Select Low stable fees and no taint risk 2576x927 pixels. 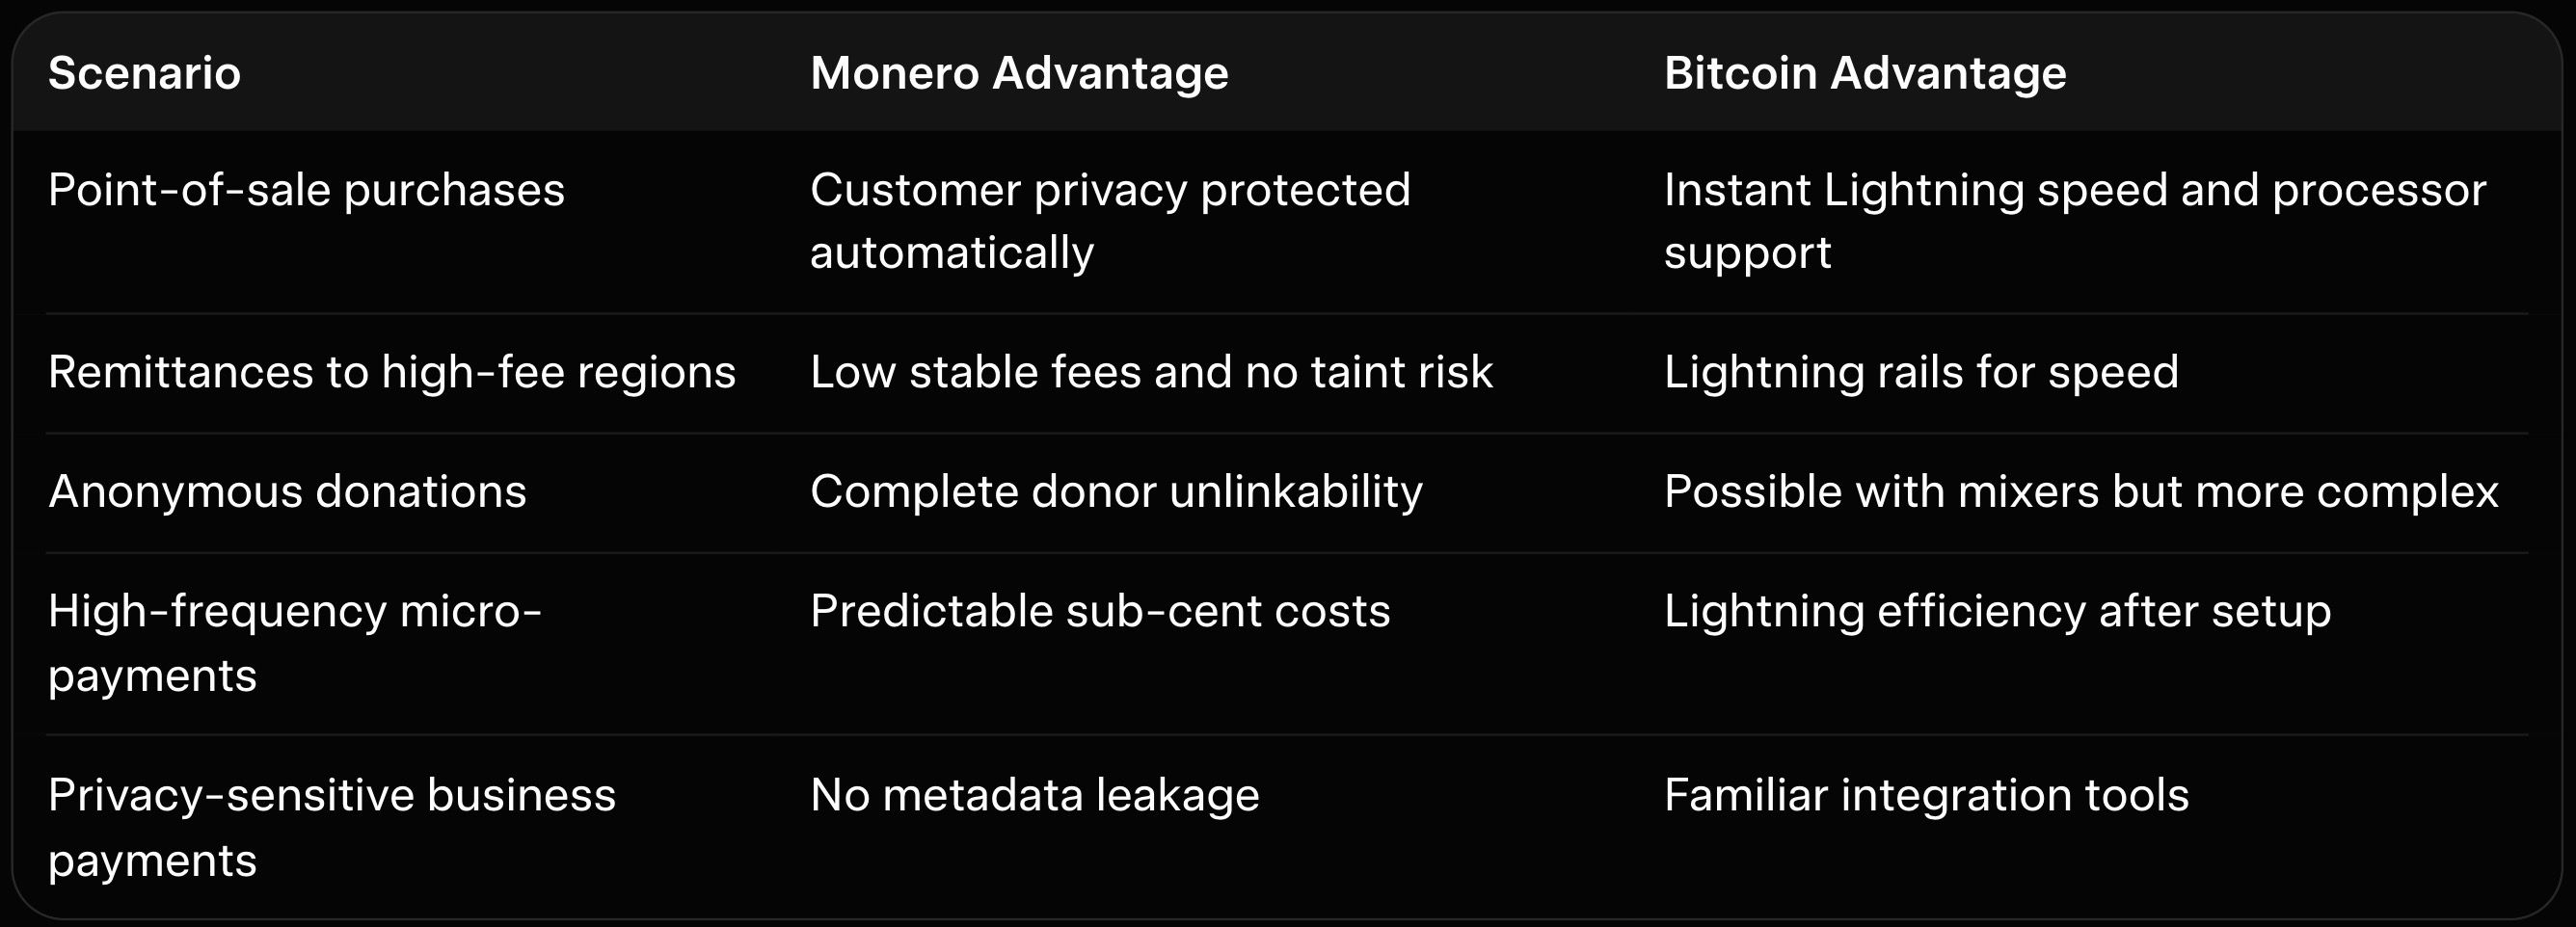[x=1150, y=372]
